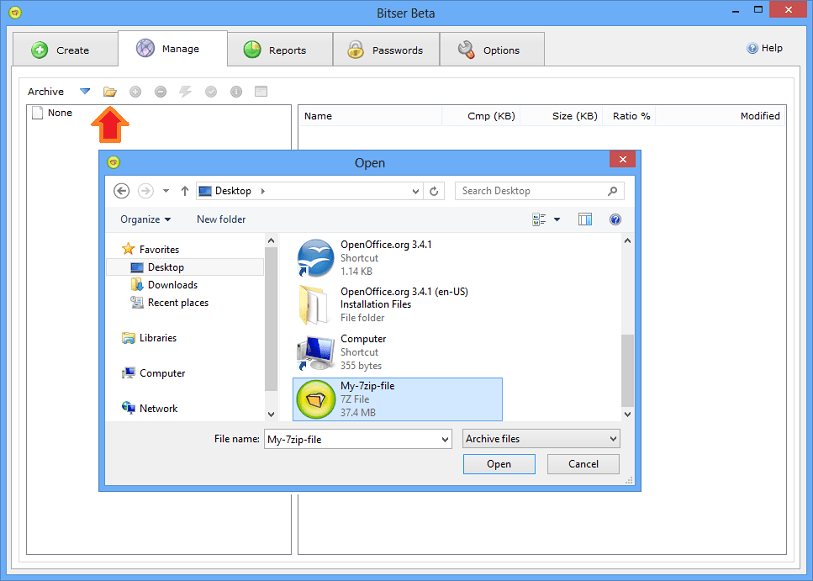Click the Bitser title bar icon
The height and width of the screenshot is (581, 813).
[x=15, y=12]
